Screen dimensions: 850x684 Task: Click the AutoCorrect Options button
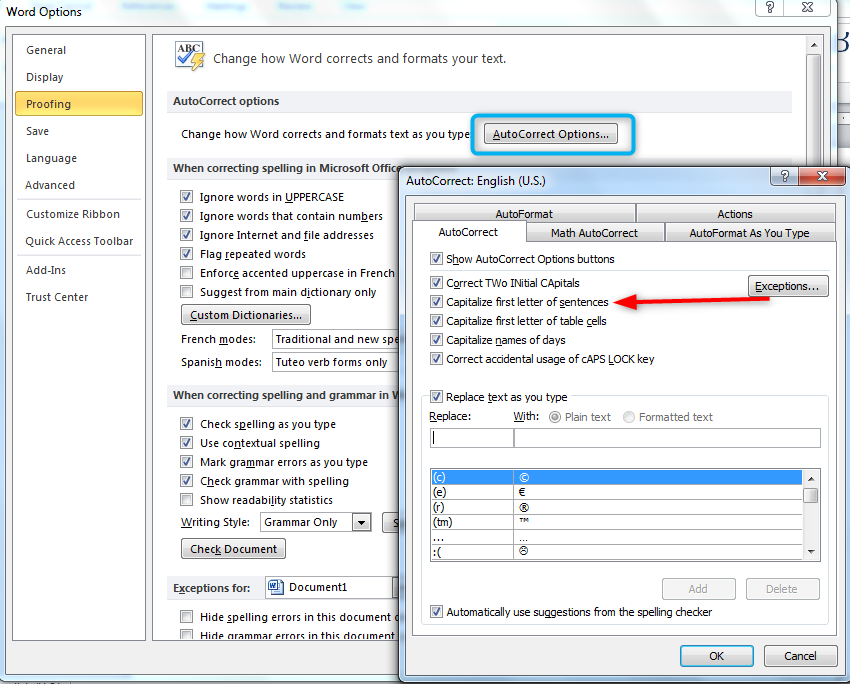tap(550, 134)
